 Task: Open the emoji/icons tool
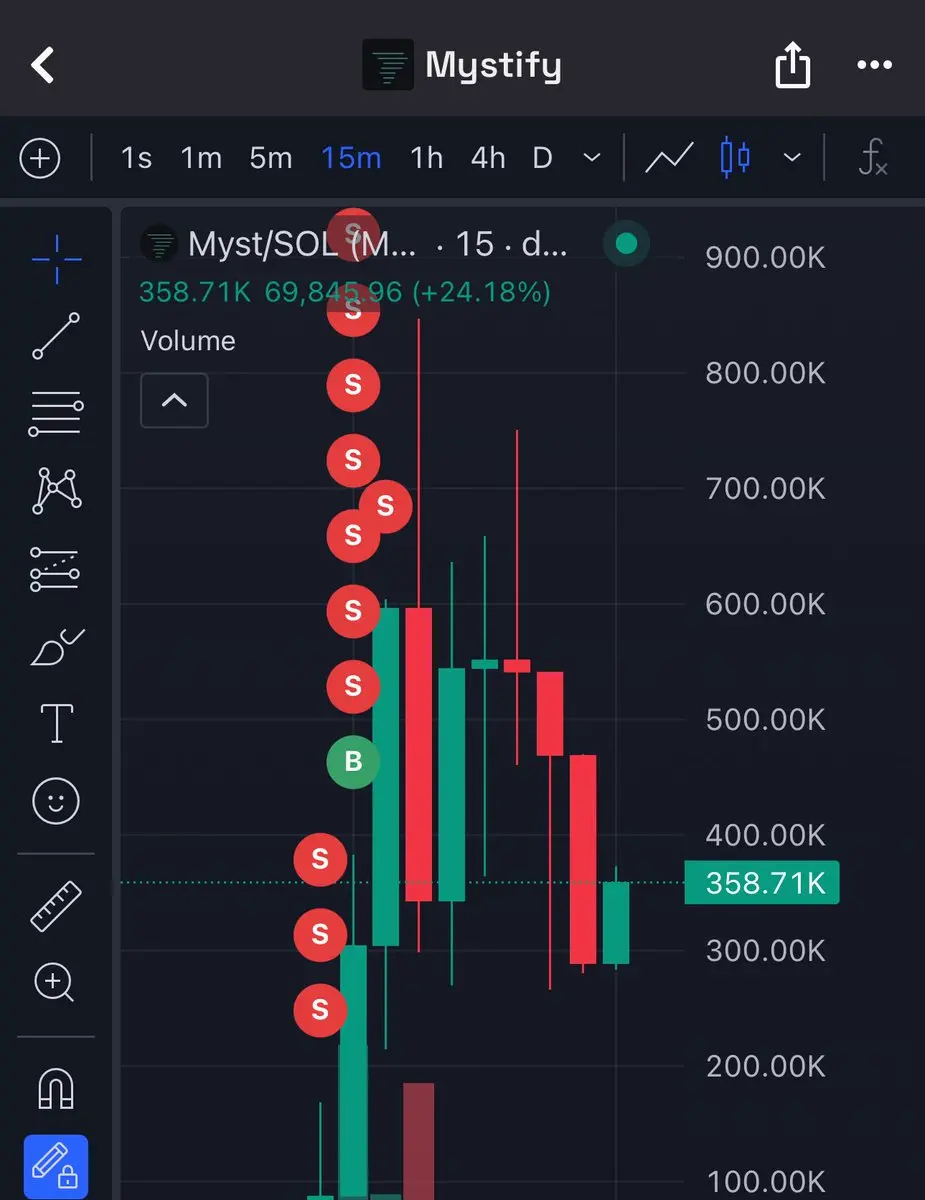(x=56, y=801)
